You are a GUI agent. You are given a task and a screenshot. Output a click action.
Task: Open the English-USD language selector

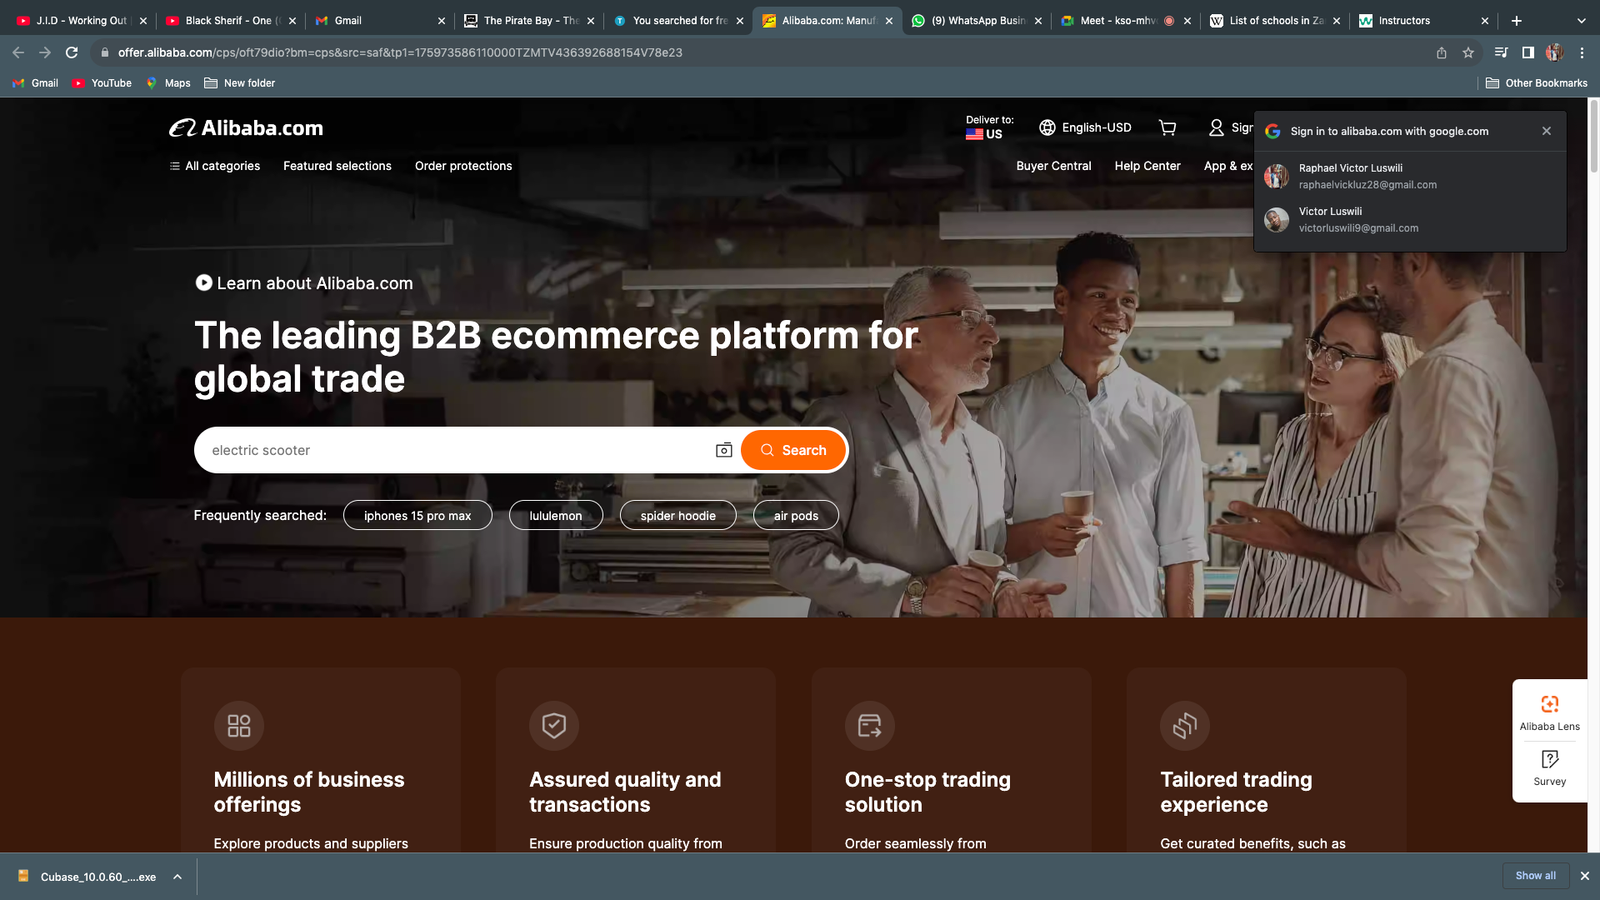click(x=1085, y=128)
